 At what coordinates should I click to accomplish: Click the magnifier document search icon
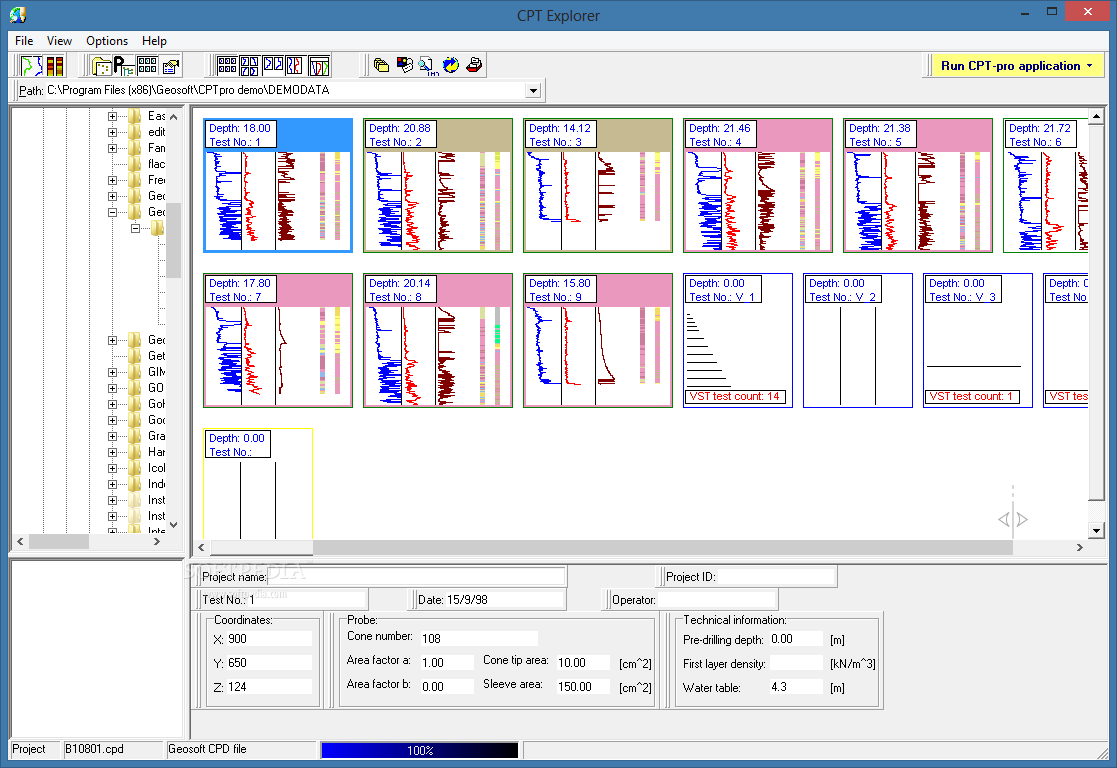tap(427, 66)
